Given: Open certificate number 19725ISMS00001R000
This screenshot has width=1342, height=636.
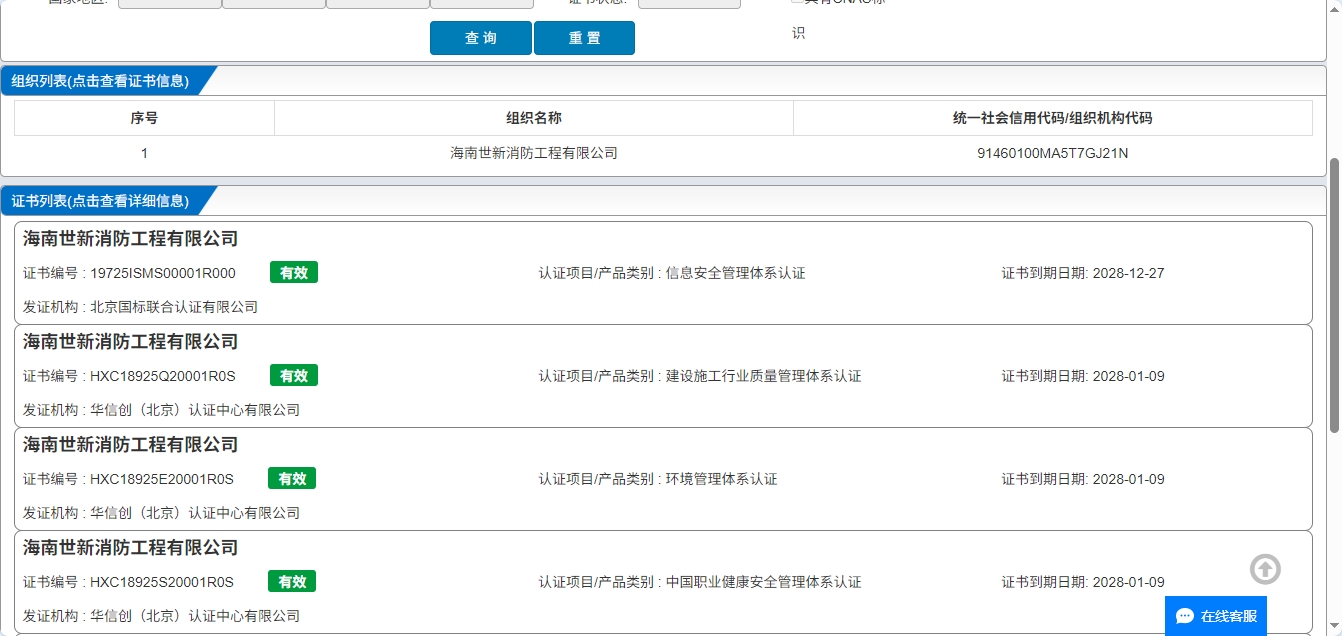Looking at the screenshot, I should tap(163, 273).
